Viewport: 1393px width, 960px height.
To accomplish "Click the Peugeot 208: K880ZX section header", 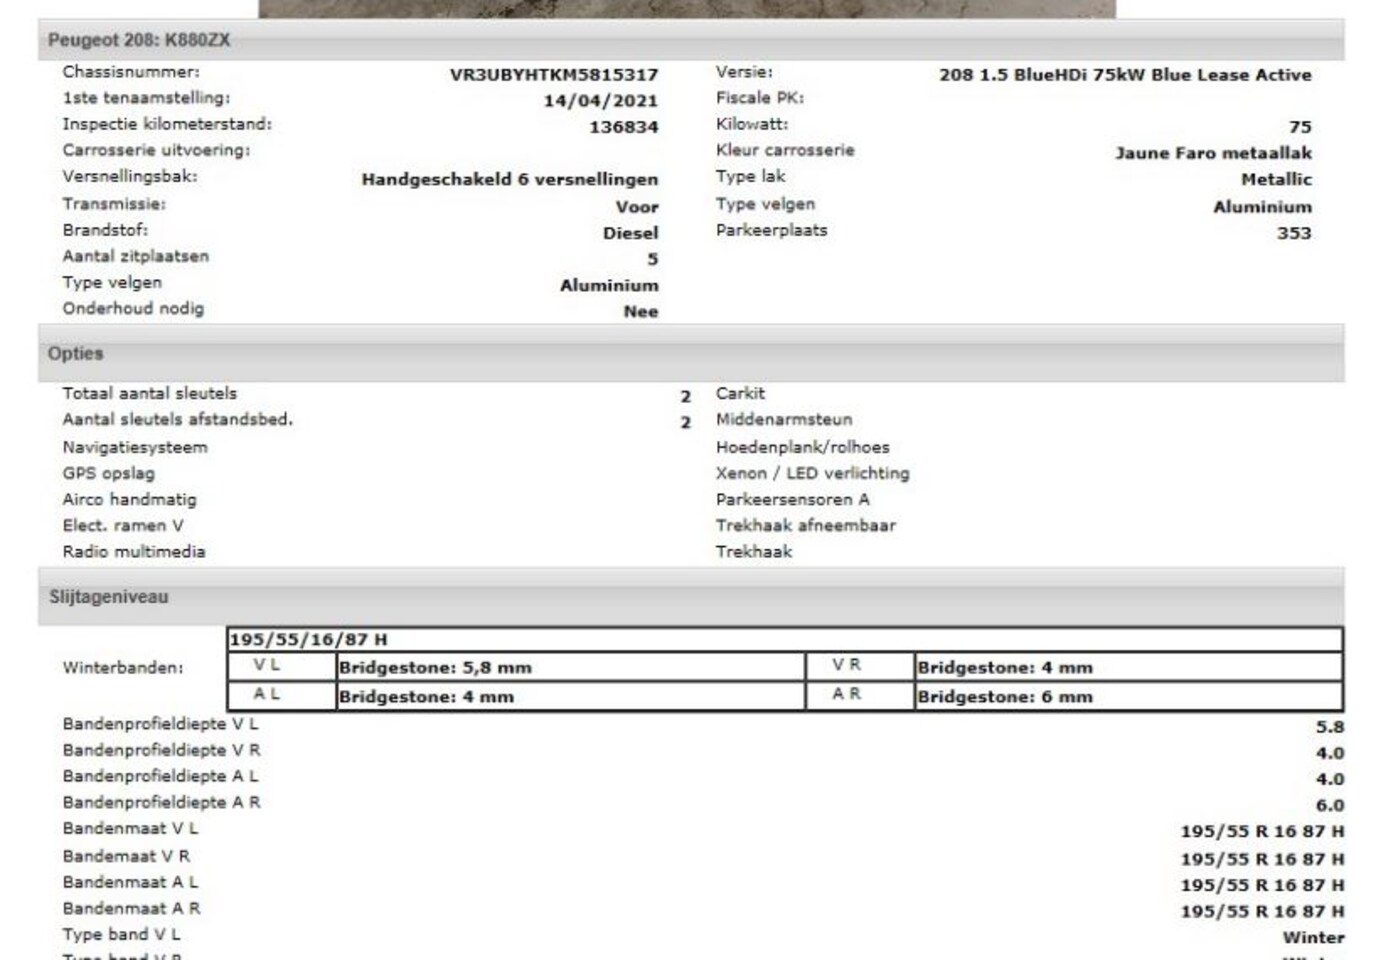I will pyautogui.click(x=139, y=41).
